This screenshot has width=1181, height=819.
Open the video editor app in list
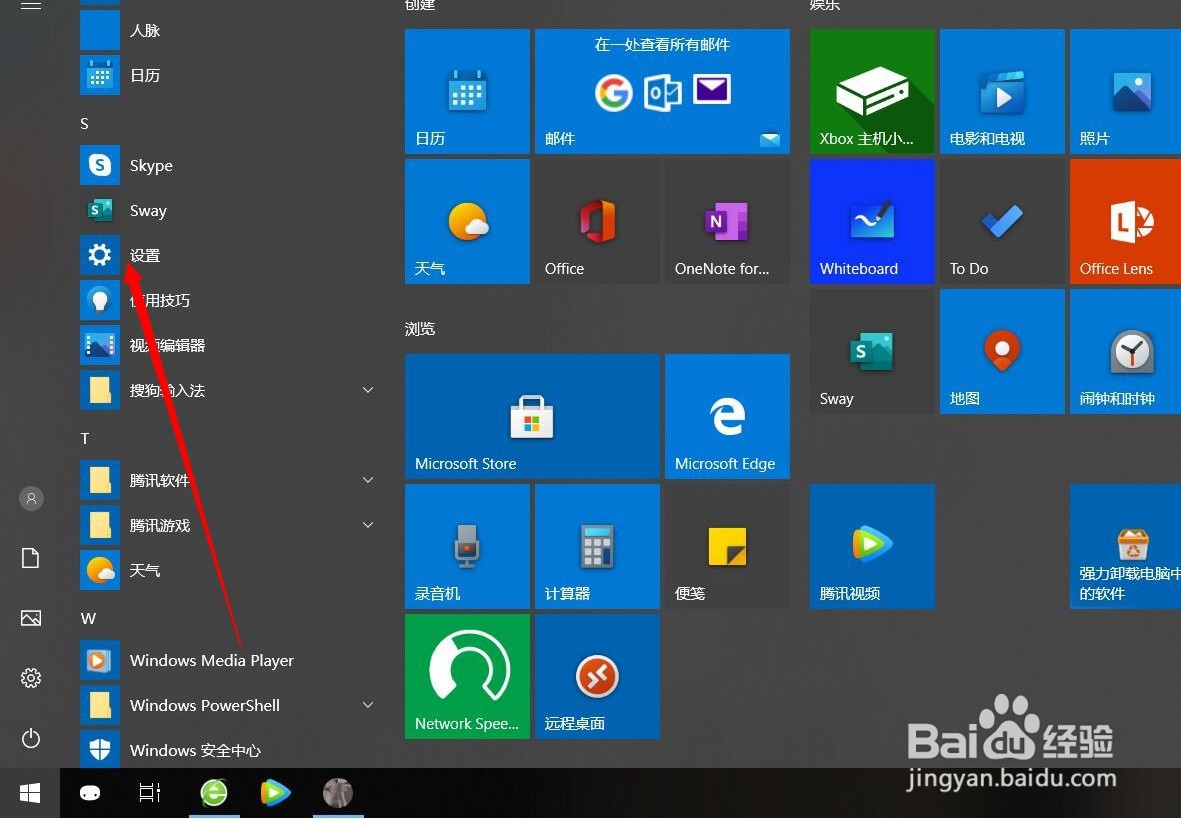pyautogui.click(x=226, y=345)
